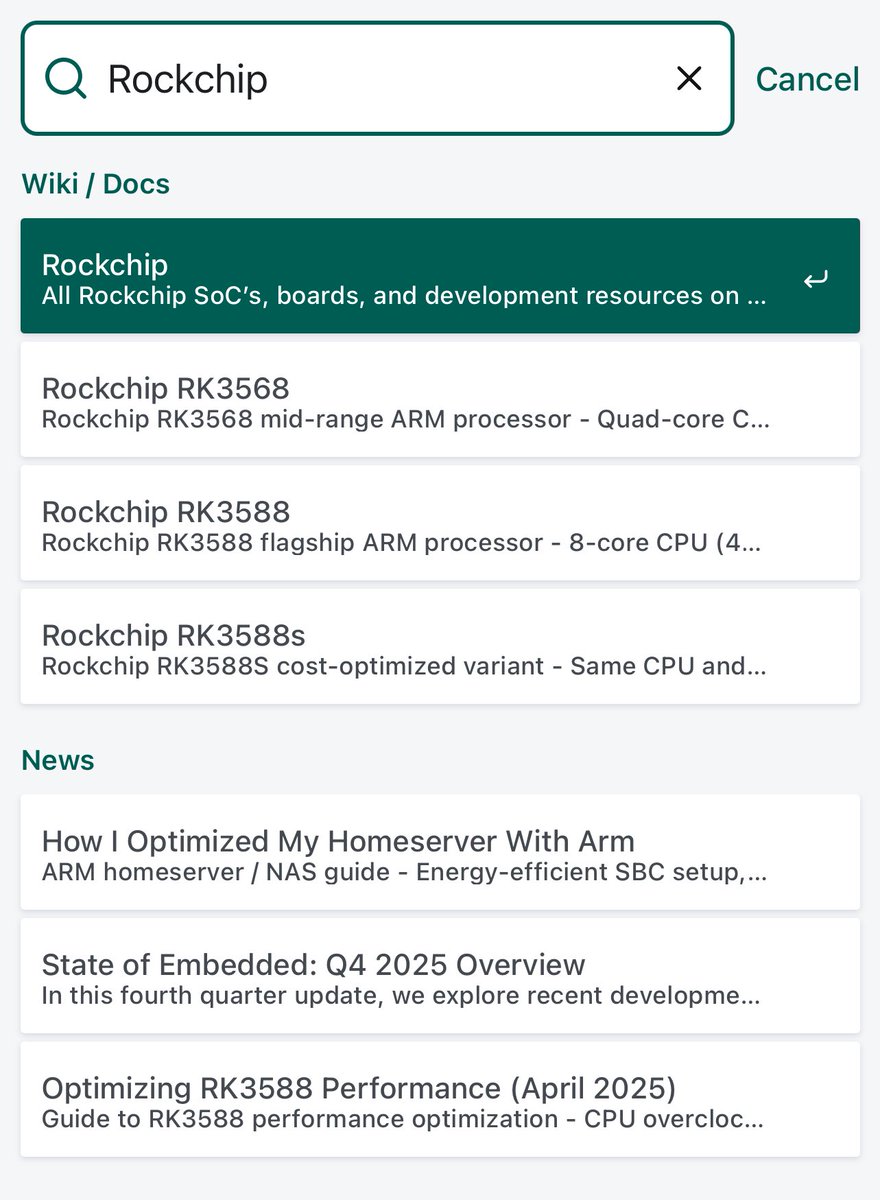Open Optimizing RK3588 Performance (April 2025) article
Screen dimensions: 880x1200
tap(440, 1099)
